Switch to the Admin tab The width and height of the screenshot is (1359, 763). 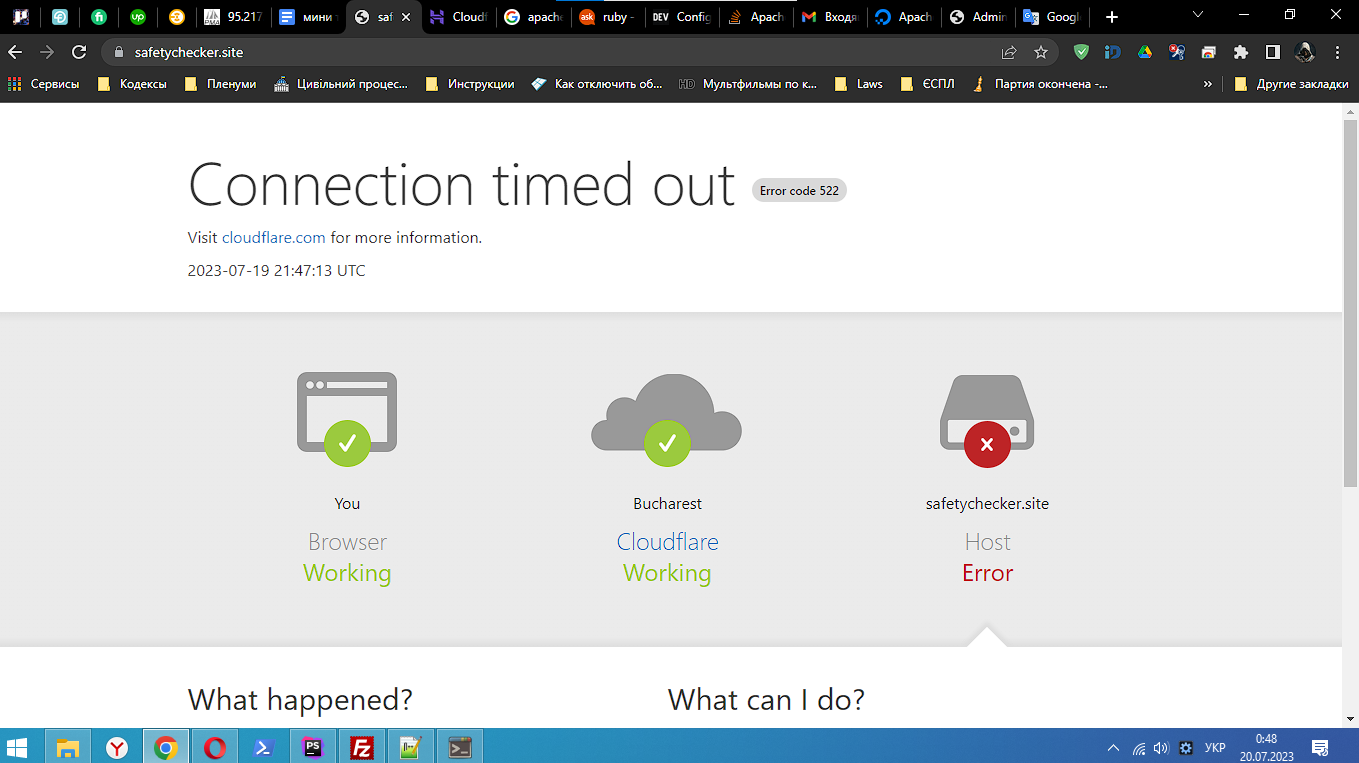tap(978, 17)
